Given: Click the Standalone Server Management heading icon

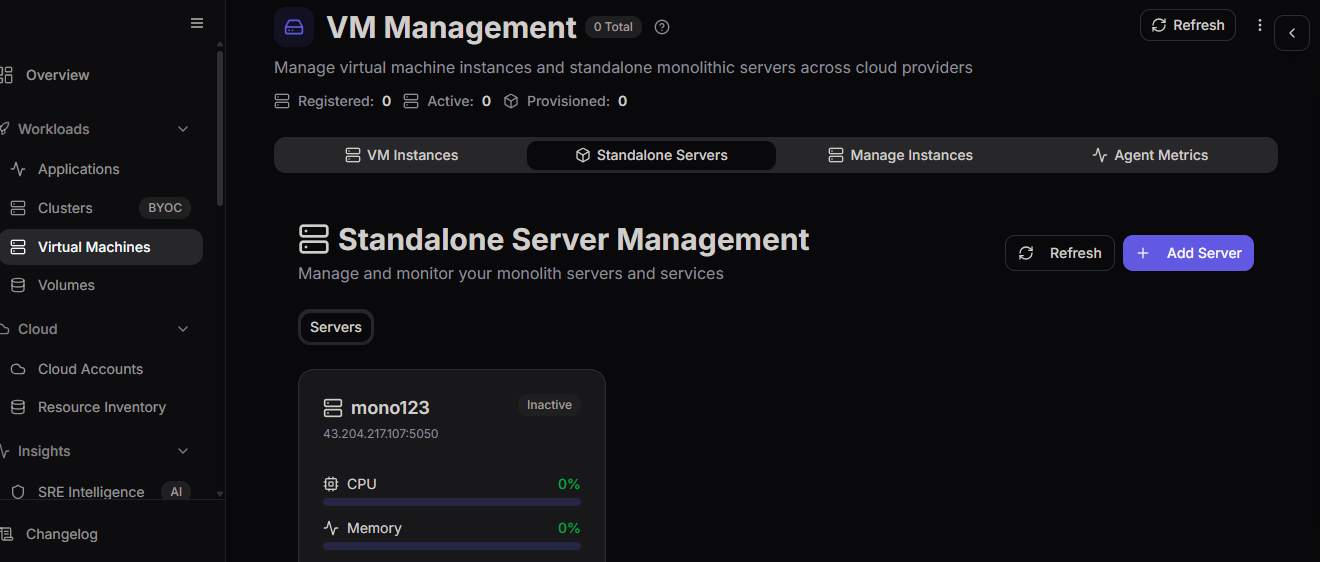Looking at the screenshot, I should (314, 239).
